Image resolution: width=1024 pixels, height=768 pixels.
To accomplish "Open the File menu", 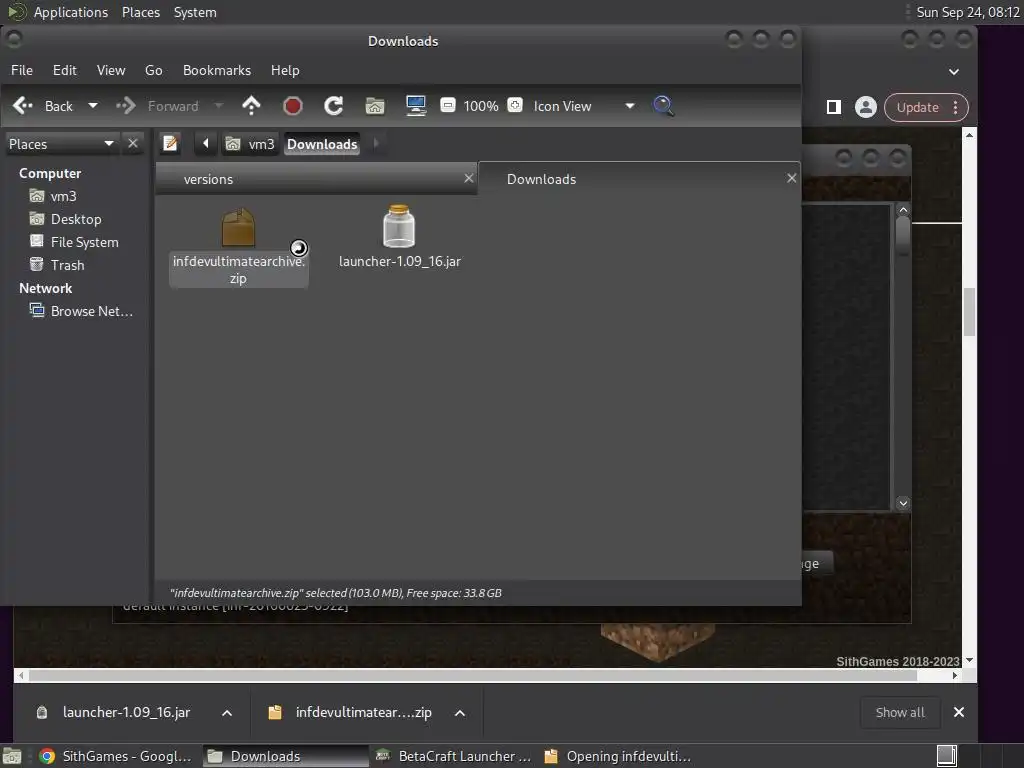I will [x=22, y=70].
